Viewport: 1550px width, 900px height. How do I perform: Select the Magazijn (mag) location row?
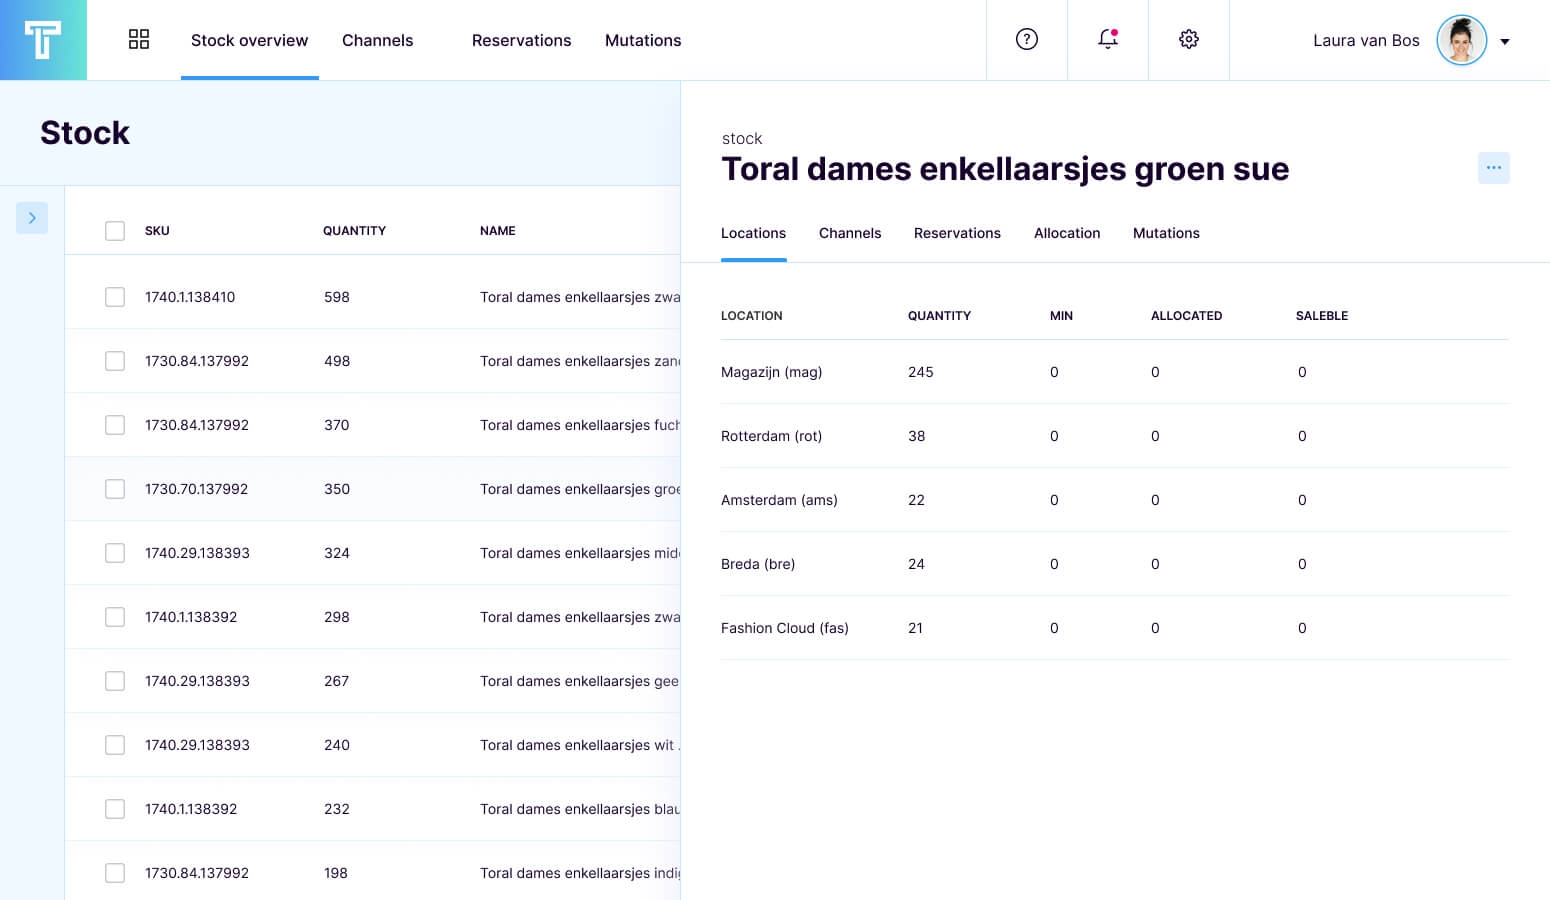[x=1114, y=372]
